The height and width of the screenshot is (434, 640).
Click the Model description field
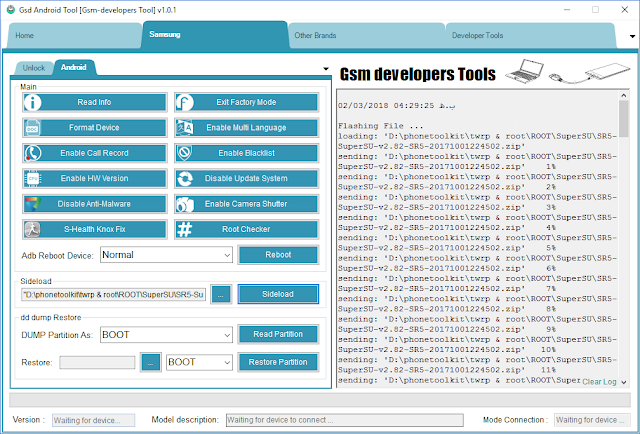[345, 420]
